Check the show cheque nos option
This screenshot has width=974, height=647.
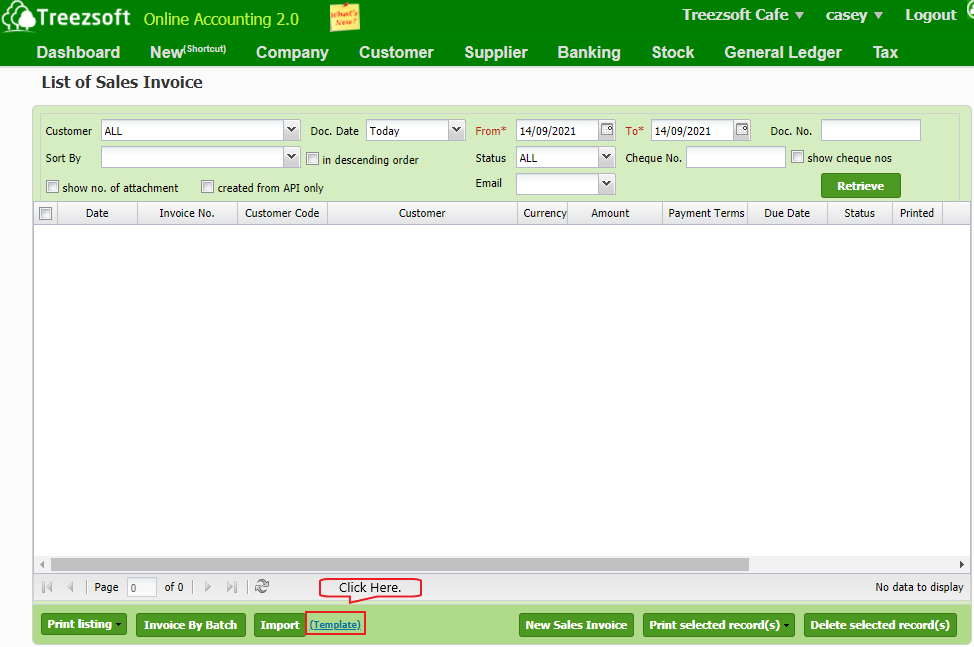[x=797, y=157]
